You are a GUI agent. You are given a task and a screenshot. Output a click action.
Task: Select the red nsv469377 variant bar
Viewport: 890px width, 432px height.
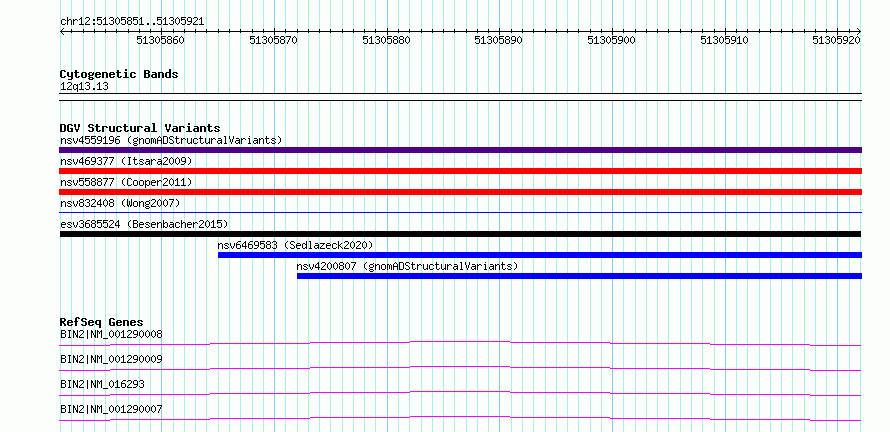pos(460,171)
